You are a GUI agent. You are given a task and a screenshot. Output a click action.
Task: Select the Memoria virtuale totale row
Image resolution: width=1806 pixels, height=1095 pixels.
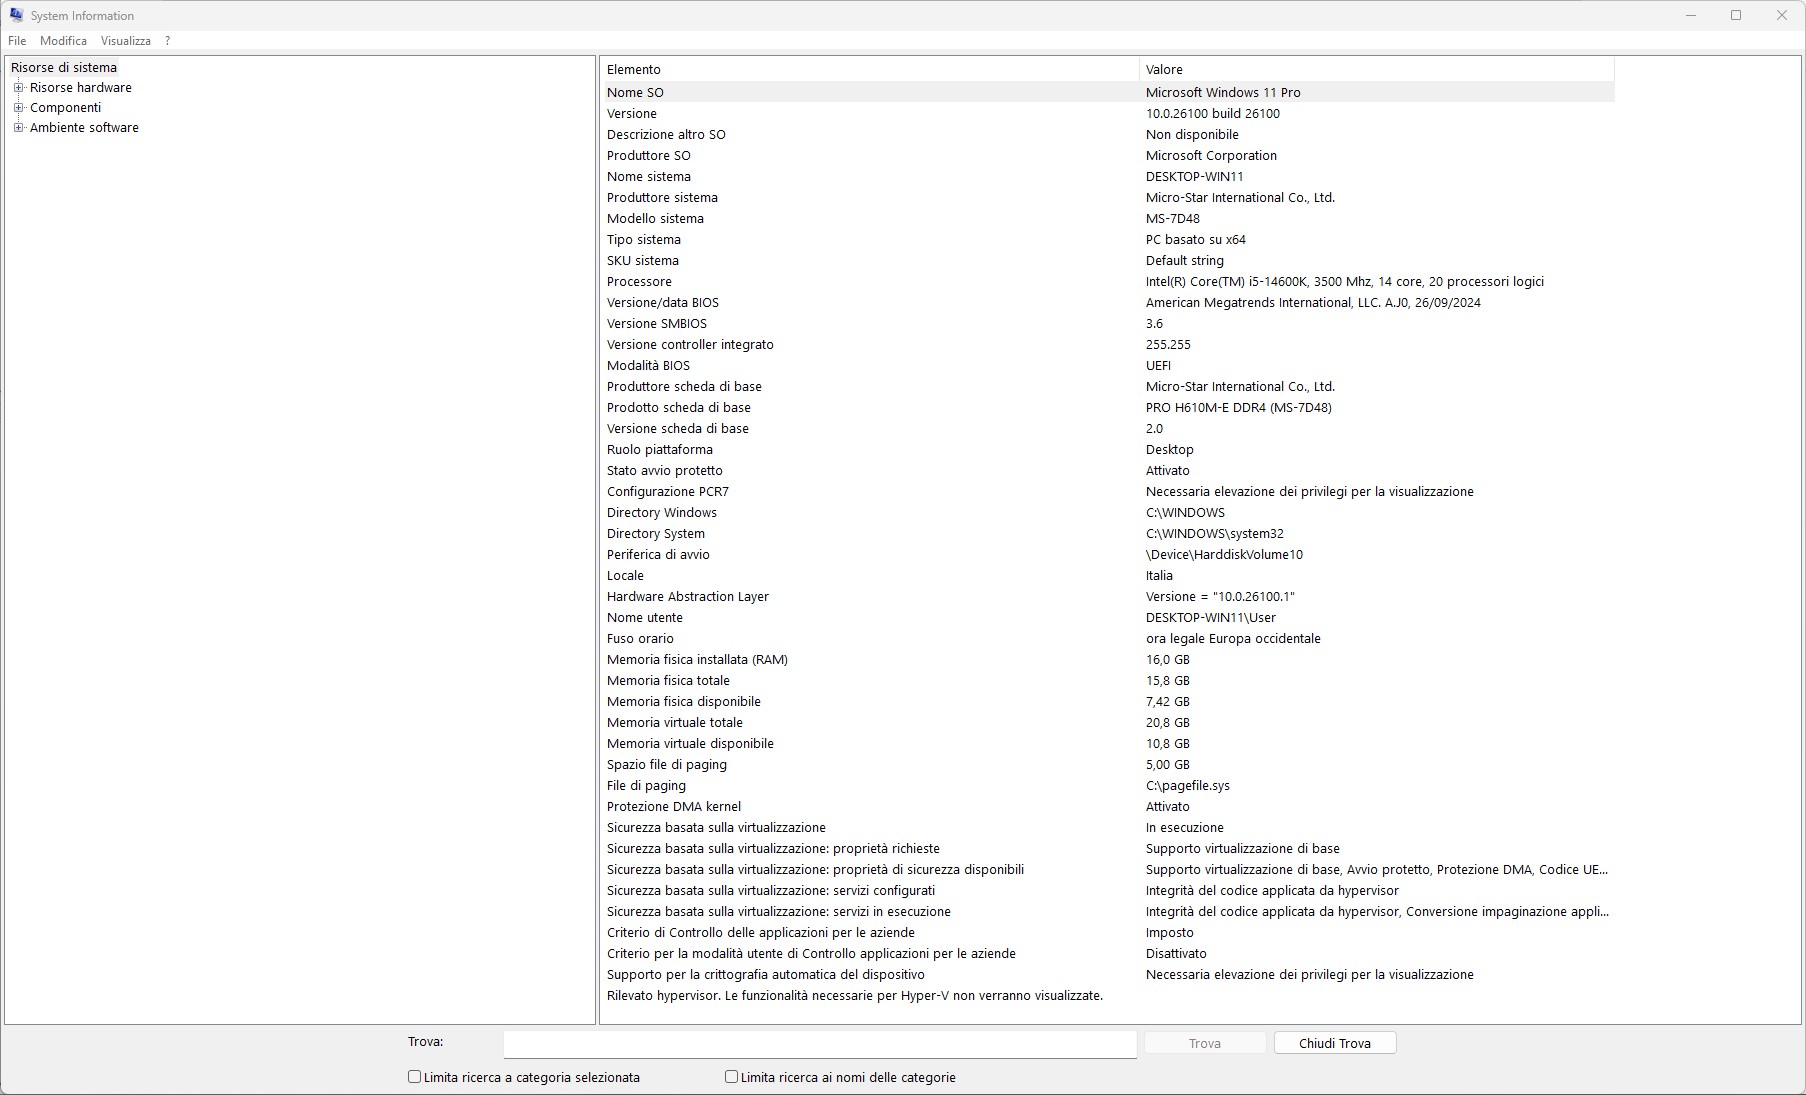click(1108, 722)
